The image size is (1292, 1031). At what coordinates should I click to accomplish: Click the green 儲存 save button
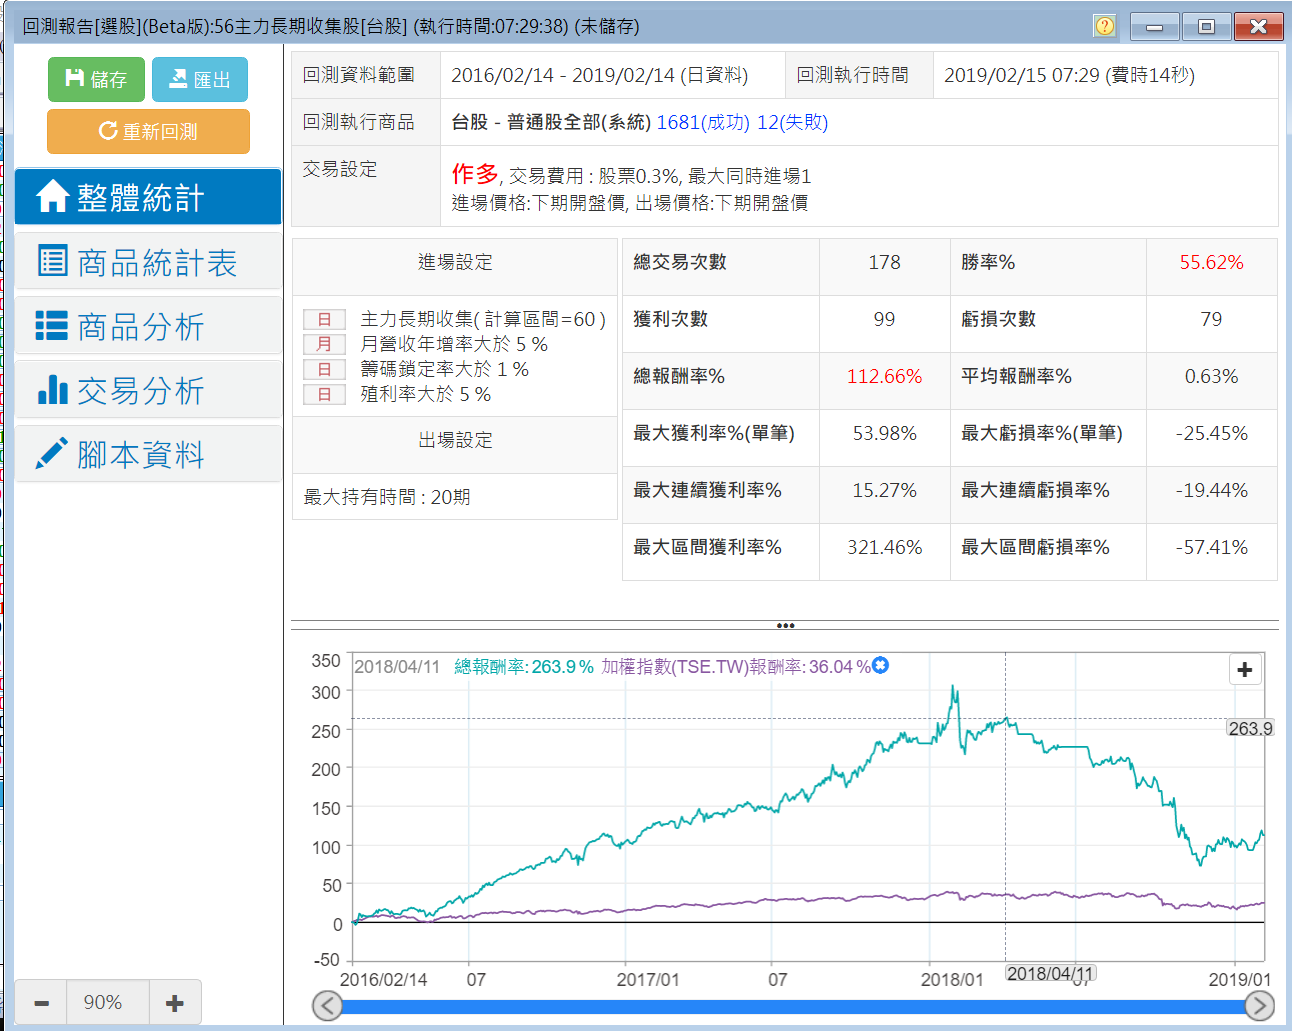[96, 80]
